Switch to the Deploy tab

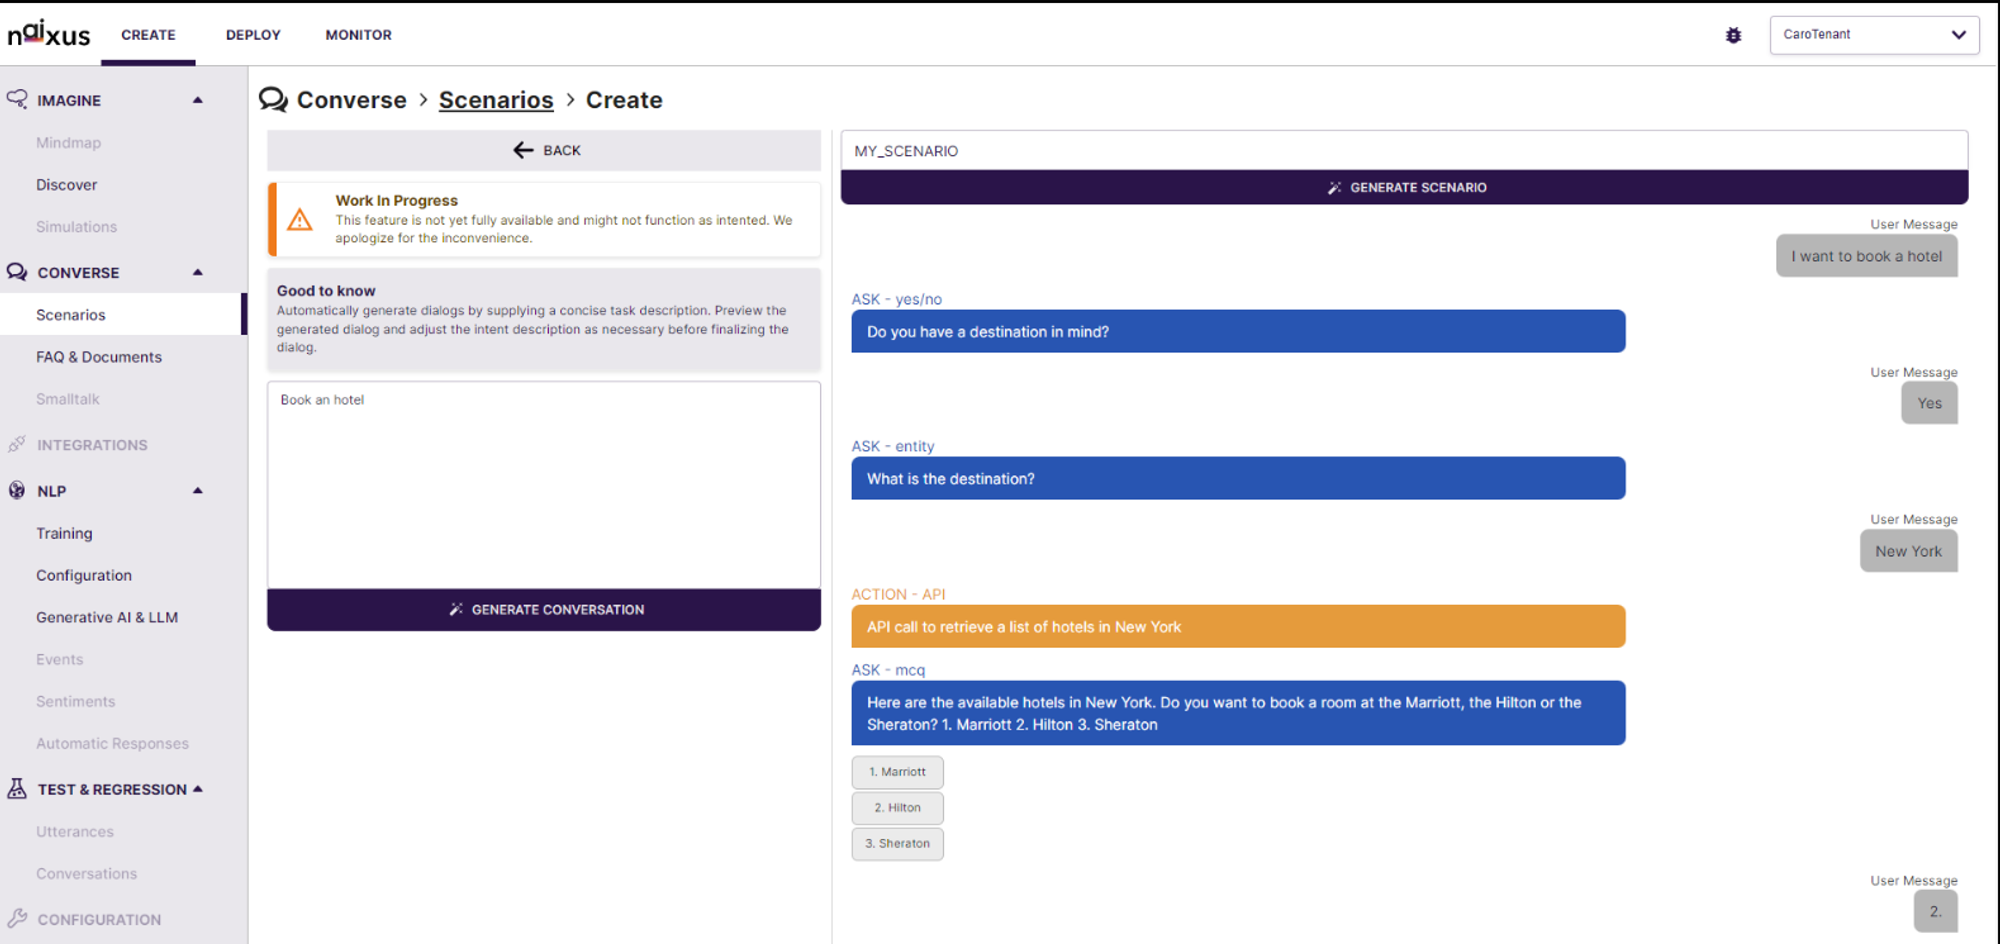click(253, 35)
